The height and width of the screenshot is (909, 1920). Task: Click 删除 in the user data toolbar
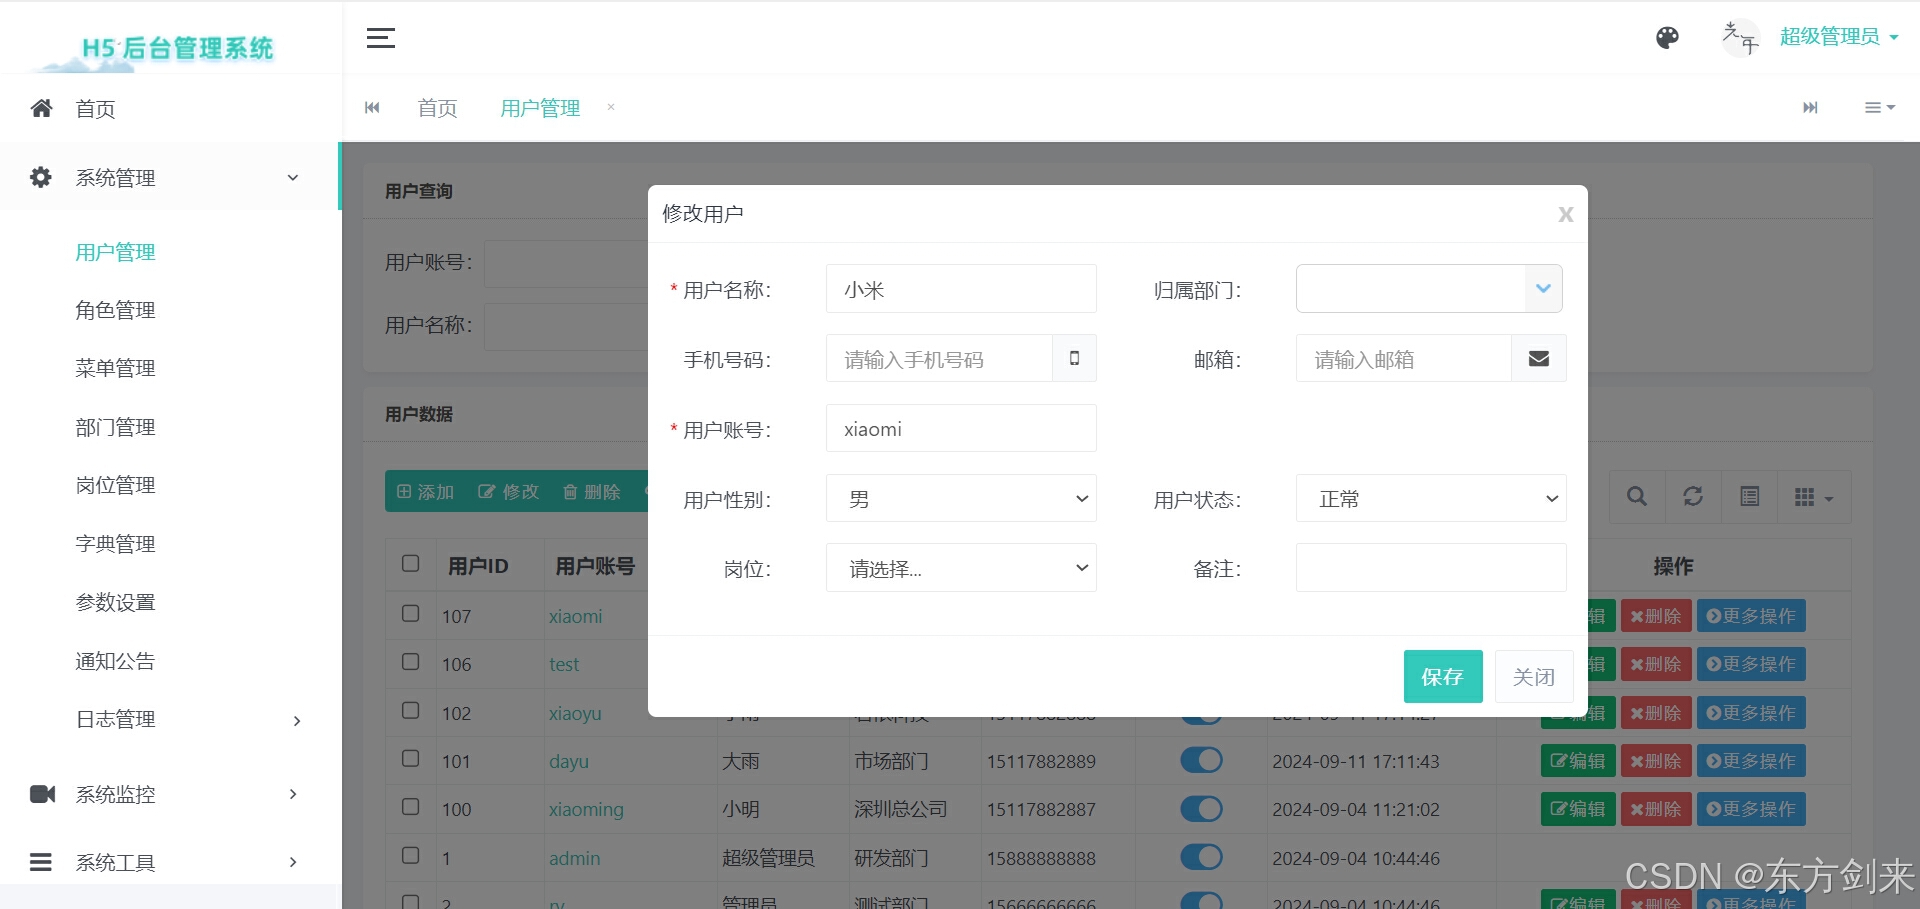pyautogui.click(x=592, y=492)
